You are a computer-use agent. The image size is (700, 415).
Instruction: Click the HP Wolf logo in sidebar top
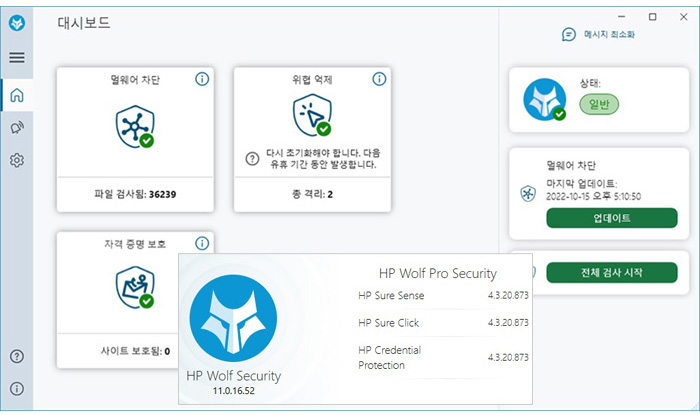tap(17, 23)
